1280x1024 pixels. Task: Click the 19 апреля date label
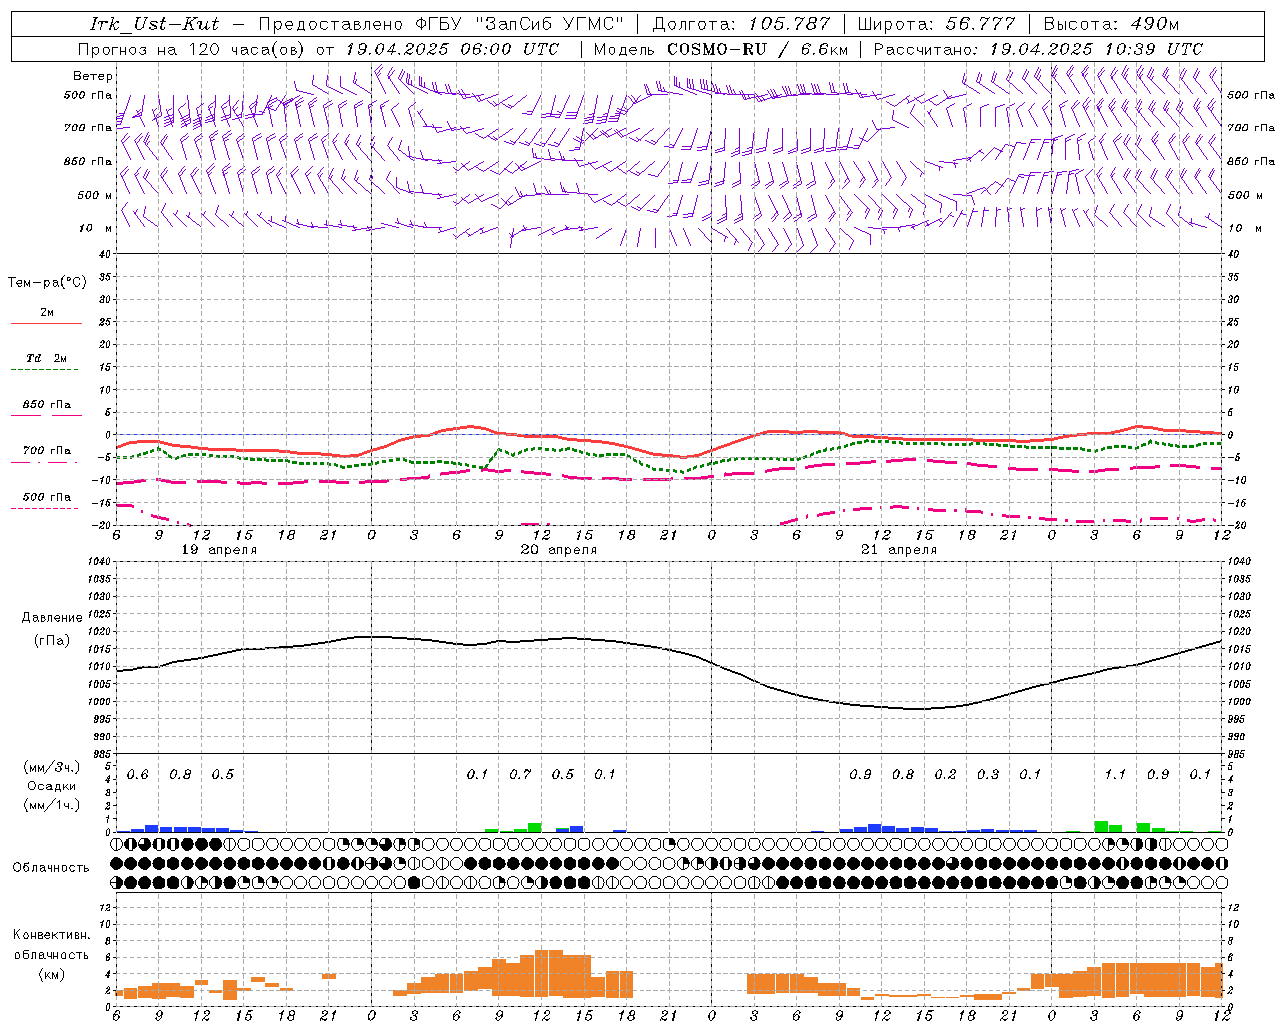(219, 550)
